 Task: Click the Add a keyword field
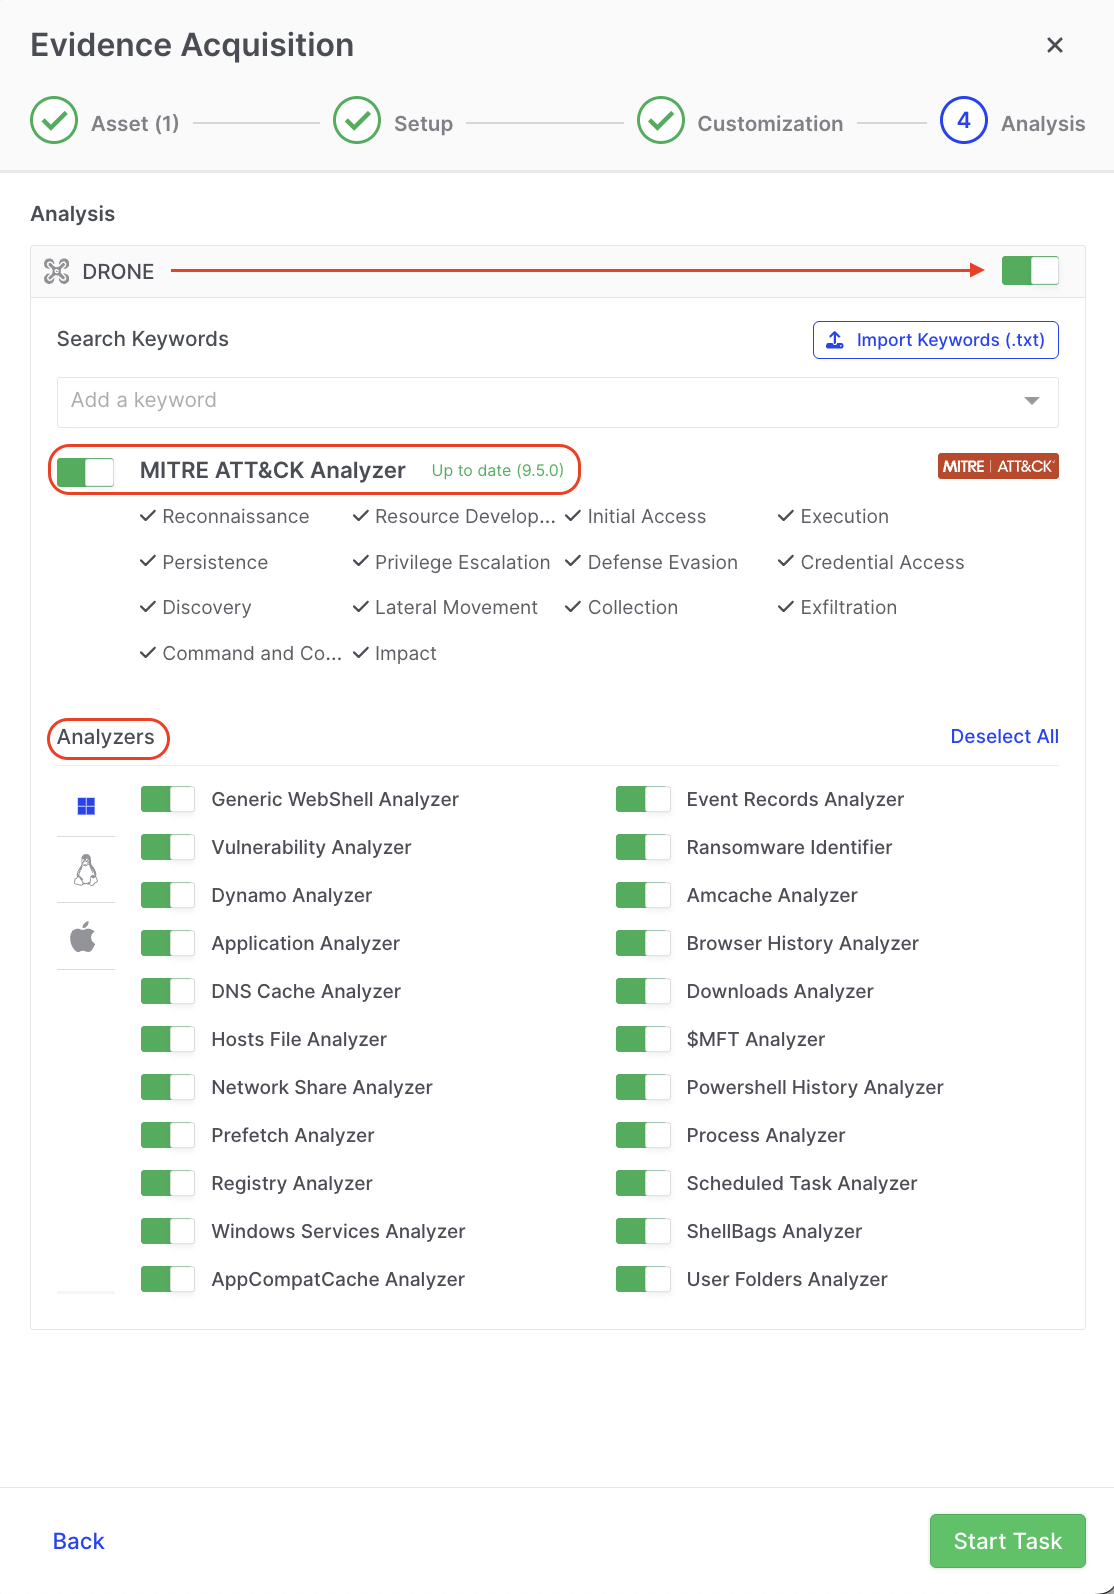pos(530,401)
